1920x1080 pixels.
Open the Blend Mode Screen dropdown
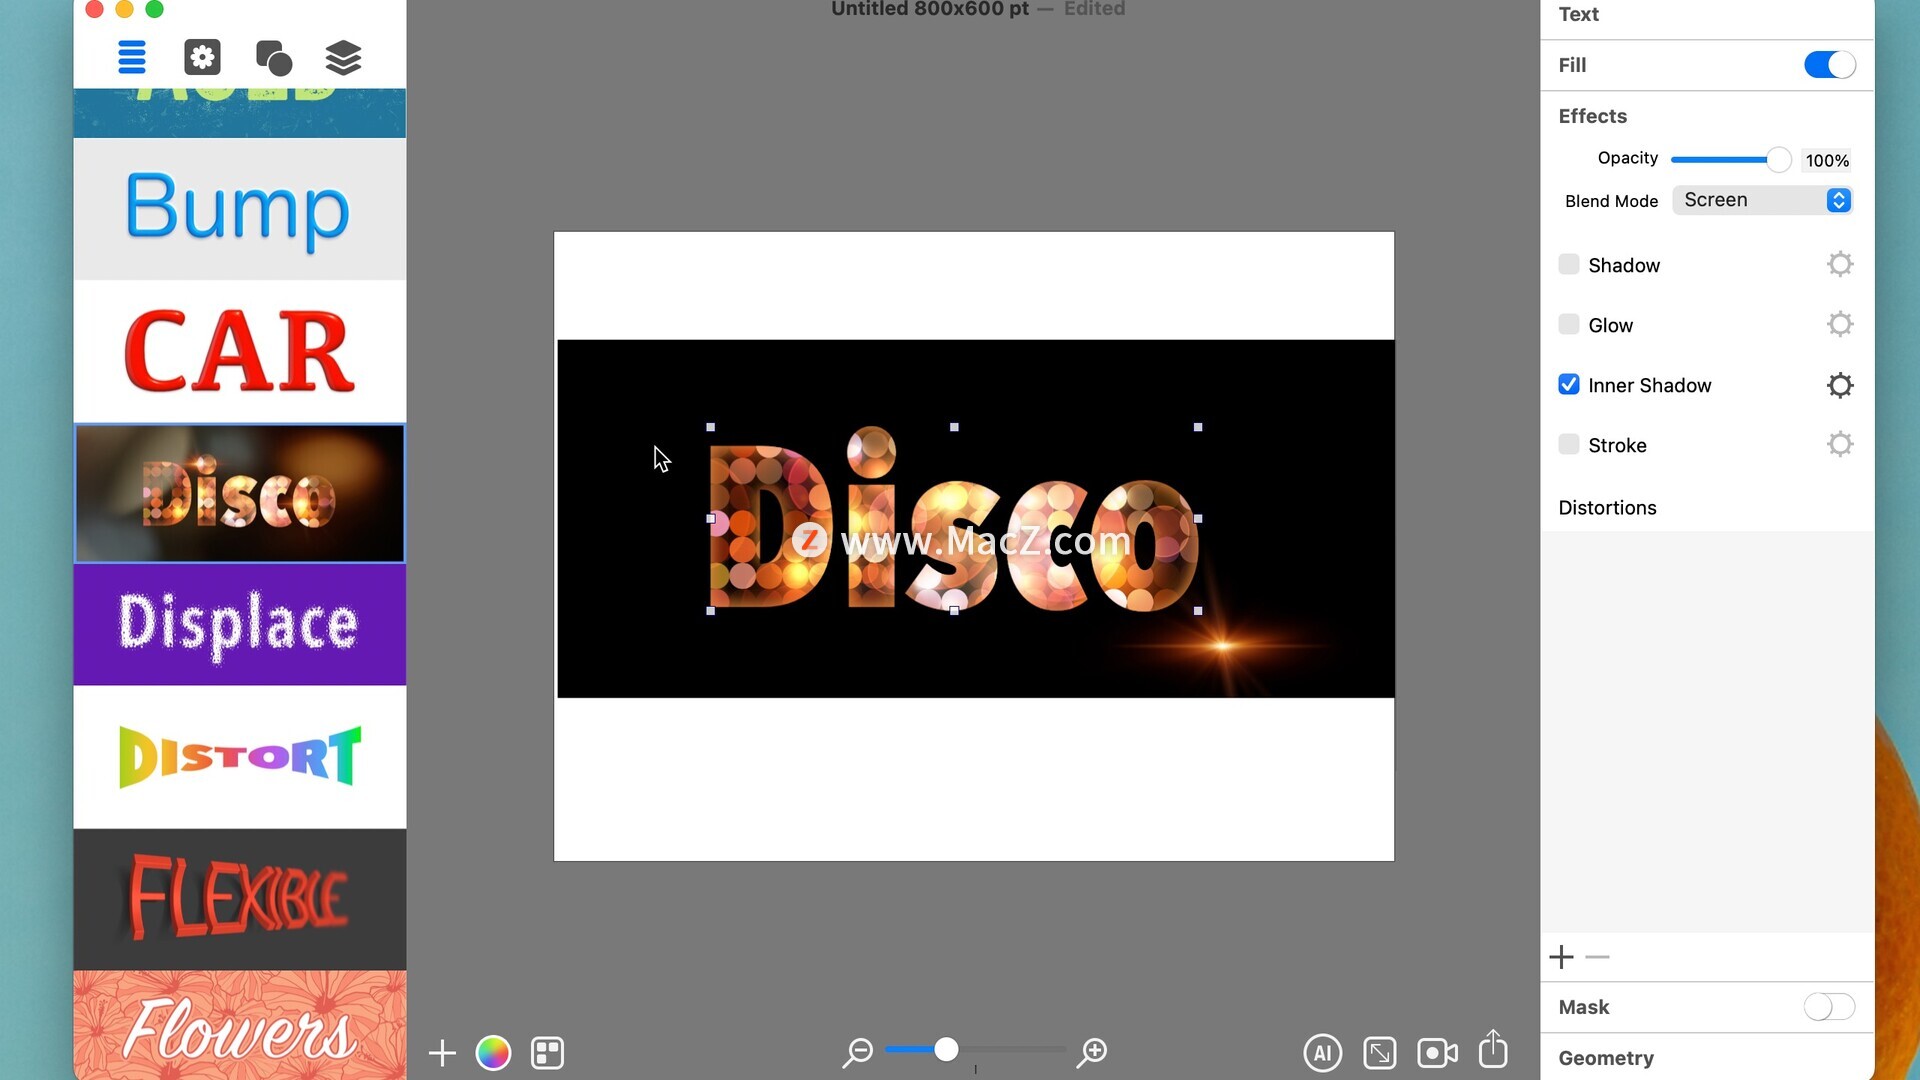(x=1762, y=200)
